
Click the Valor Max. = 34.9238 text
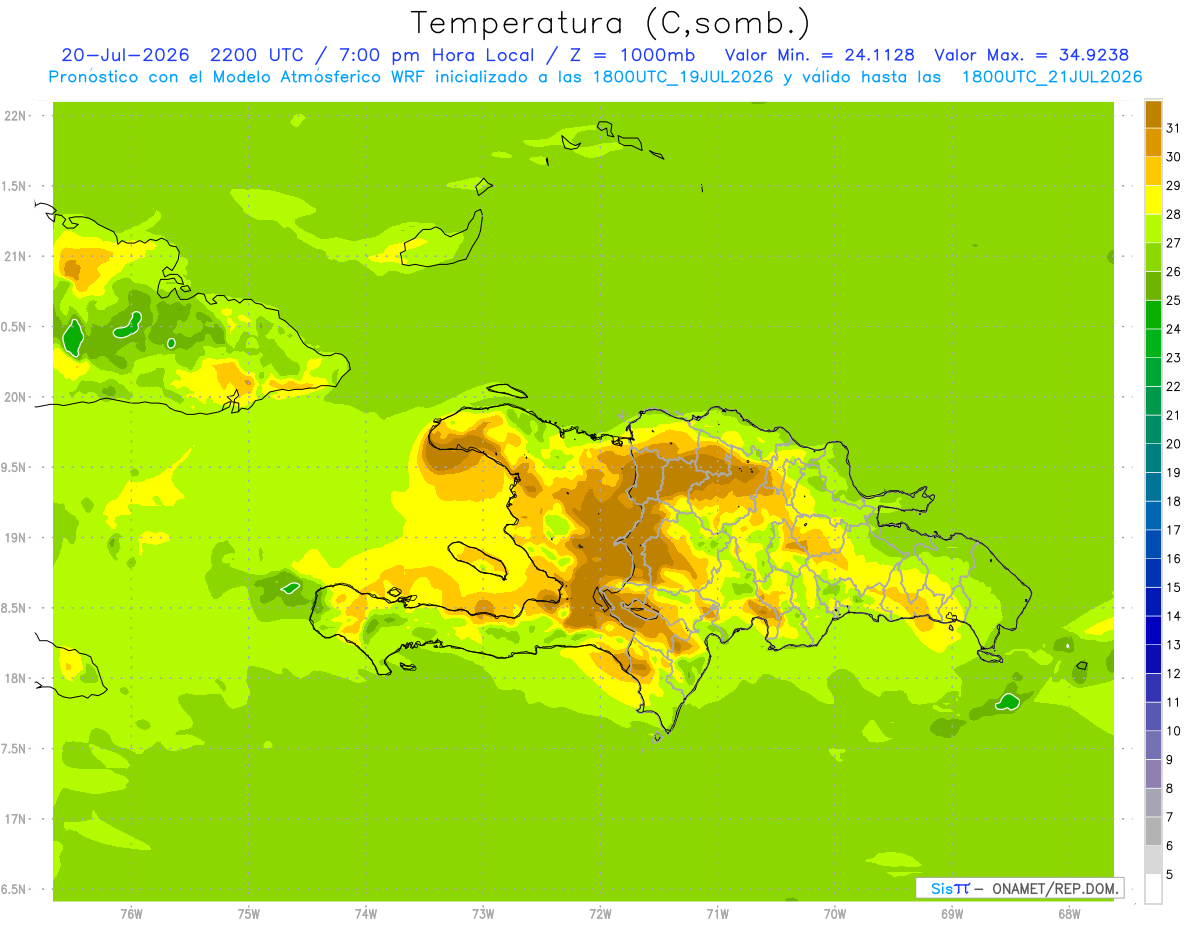tap(1031, 55)
